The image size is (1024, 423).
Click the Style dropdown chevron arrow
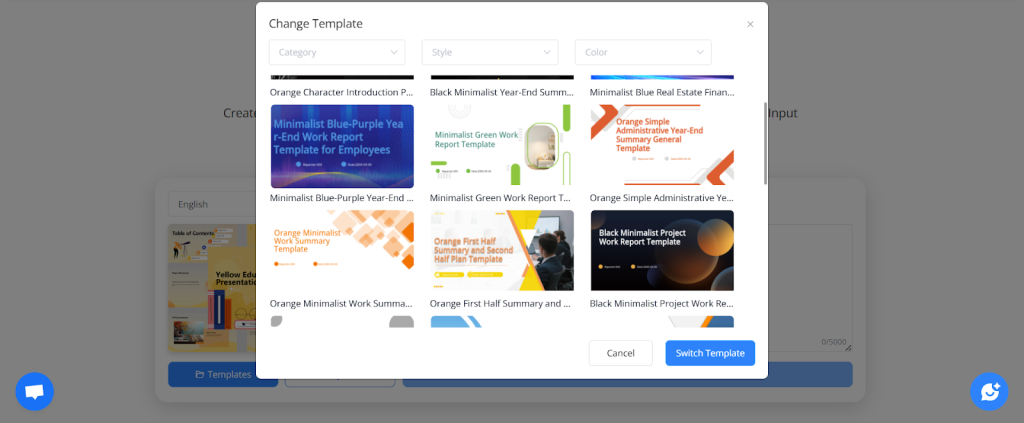click(546, 52)
